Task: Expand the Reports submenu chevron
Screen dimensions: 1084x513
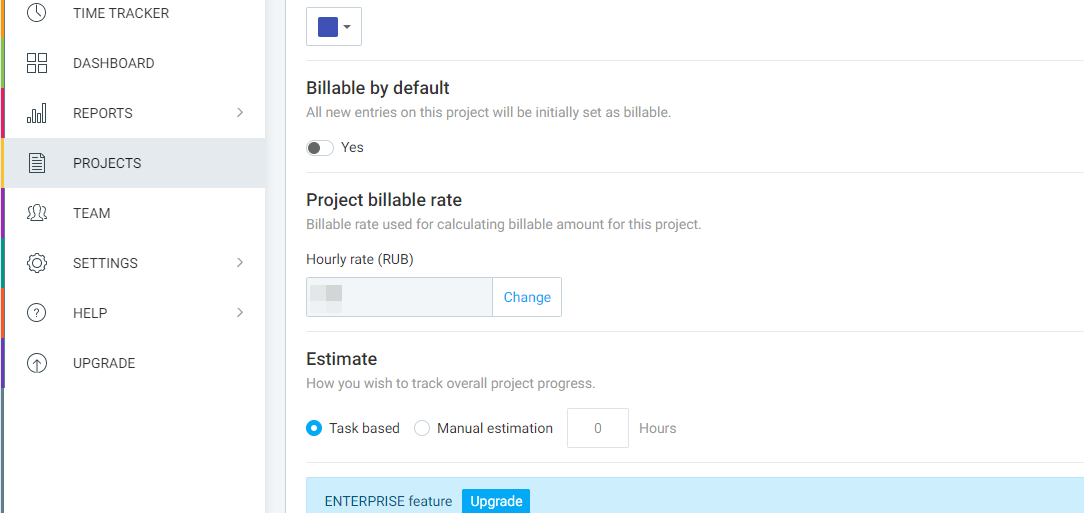Action: tap(240, 113)
